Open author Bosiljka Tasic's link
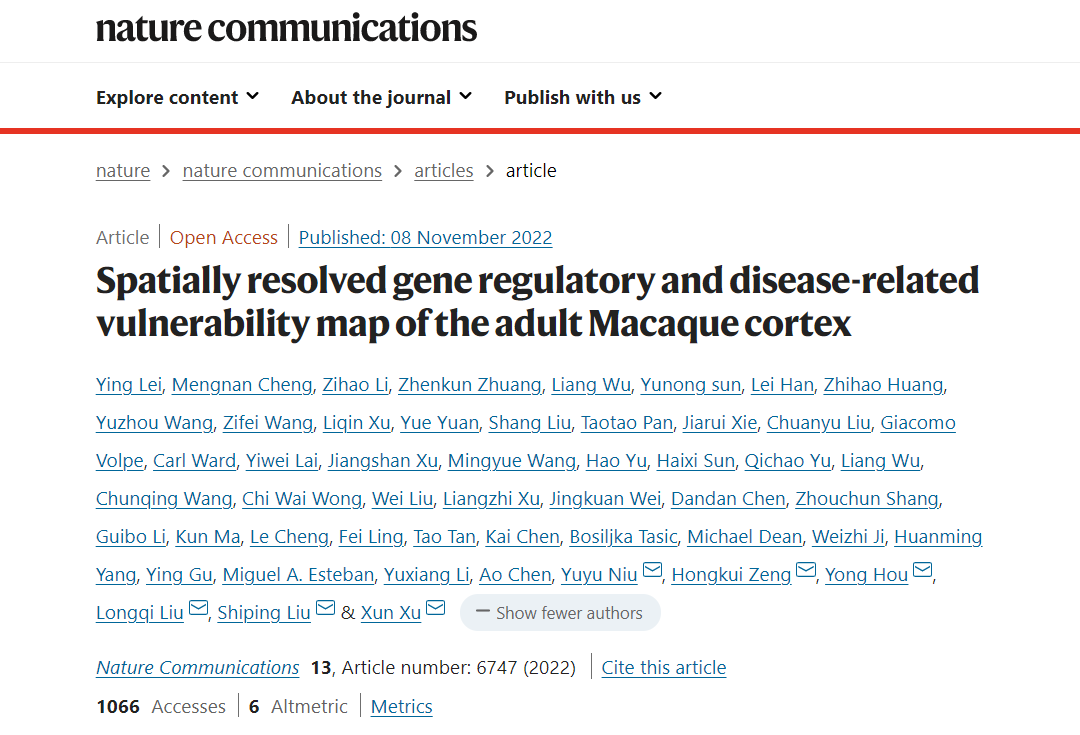The image size is (1080, 735). click(x=623, y=537)
